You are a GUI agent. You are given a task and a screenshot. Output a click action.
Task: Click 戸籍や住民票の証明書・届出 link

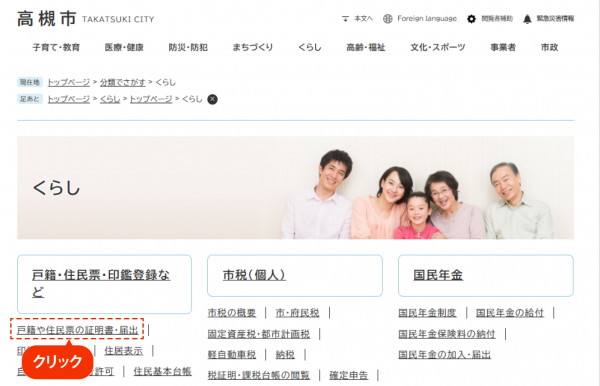[x=77, y=330]
